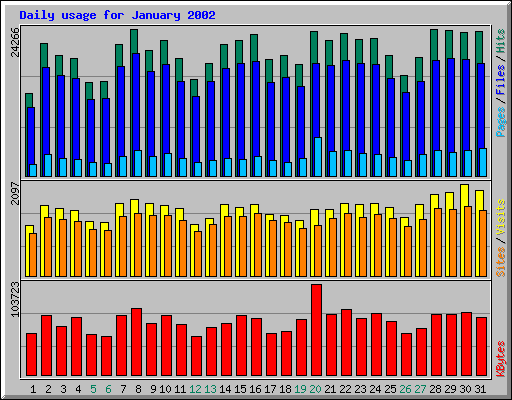Screen dimensions: 512x400
Task: Click the red 'KBytes' legend label
Action: pyautogui.click(x=501, y=359)
